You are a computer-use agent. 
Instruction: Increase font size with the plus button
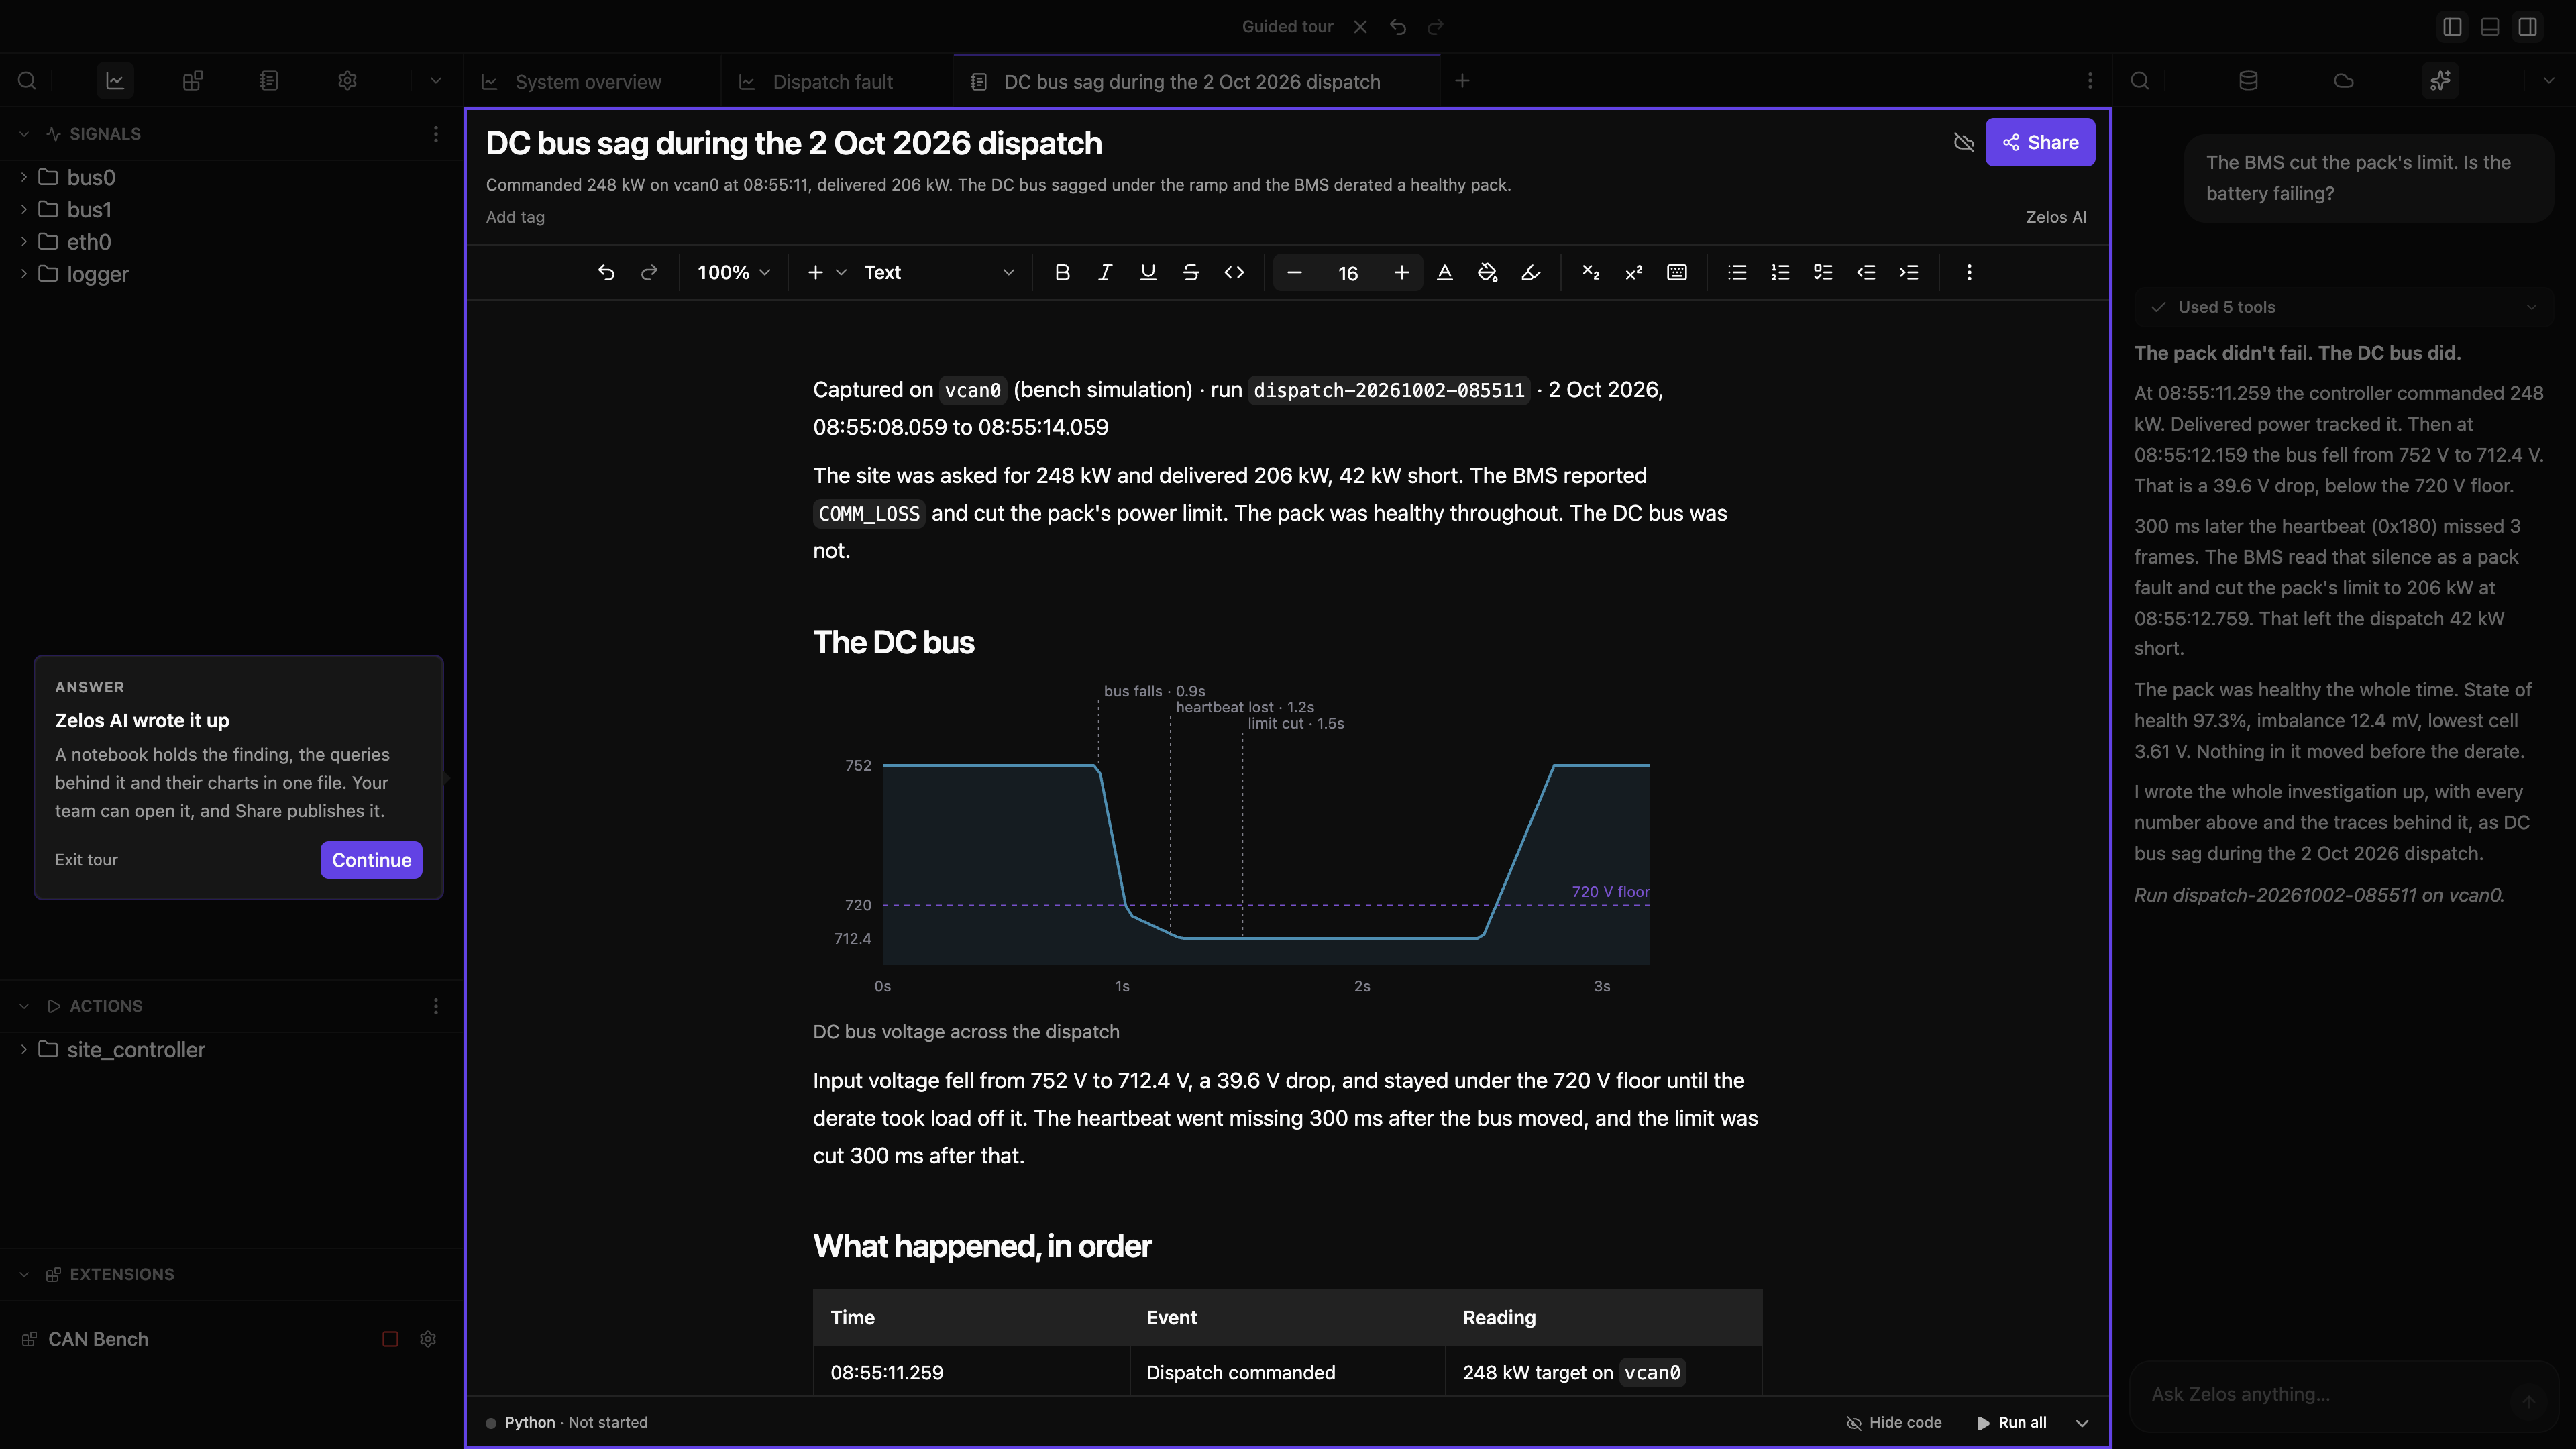pos(1402,272)
